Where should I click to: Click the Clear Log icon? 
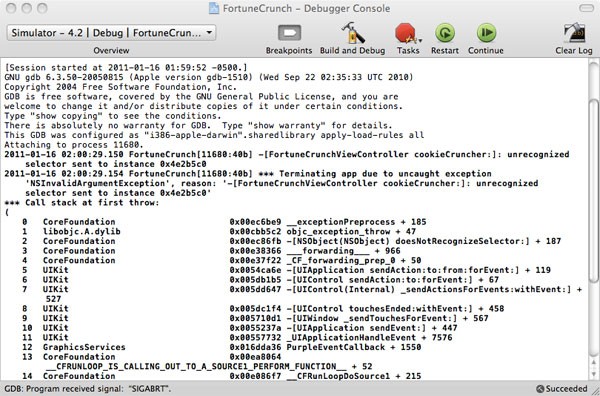[x=574, y=34]
